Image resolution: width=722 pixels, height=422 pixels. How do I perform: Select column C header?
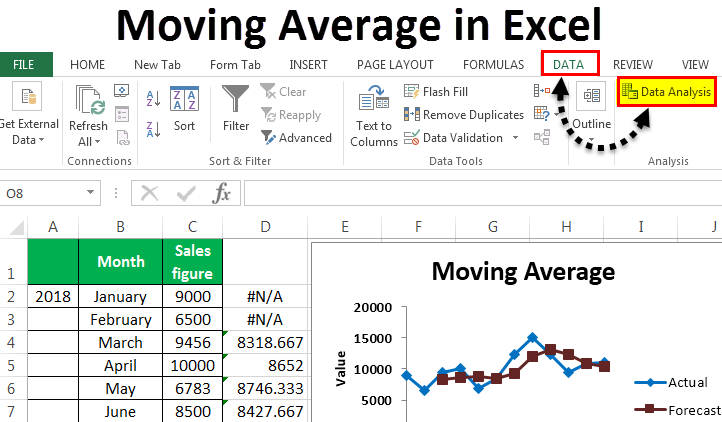[x=192, y=227]
